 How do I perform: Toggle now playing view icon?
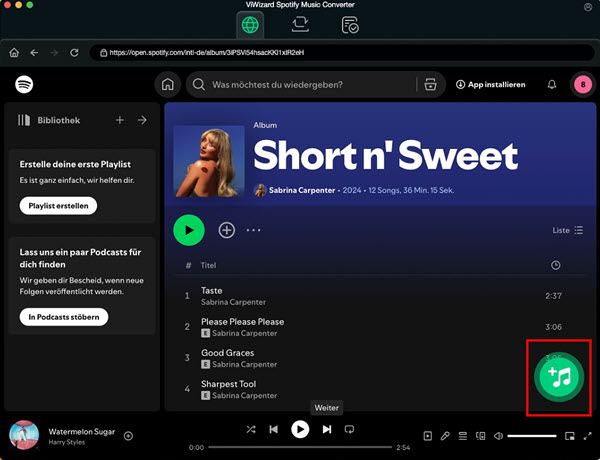tap(428, 436)
